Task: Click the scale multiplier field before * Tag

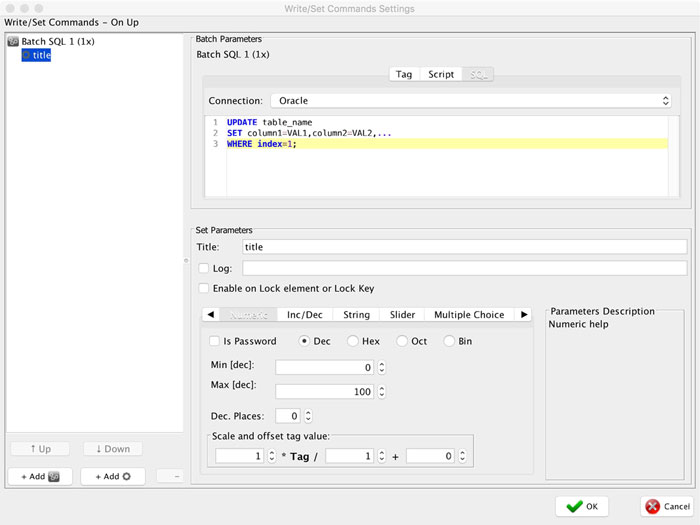Action: (240, 456)
